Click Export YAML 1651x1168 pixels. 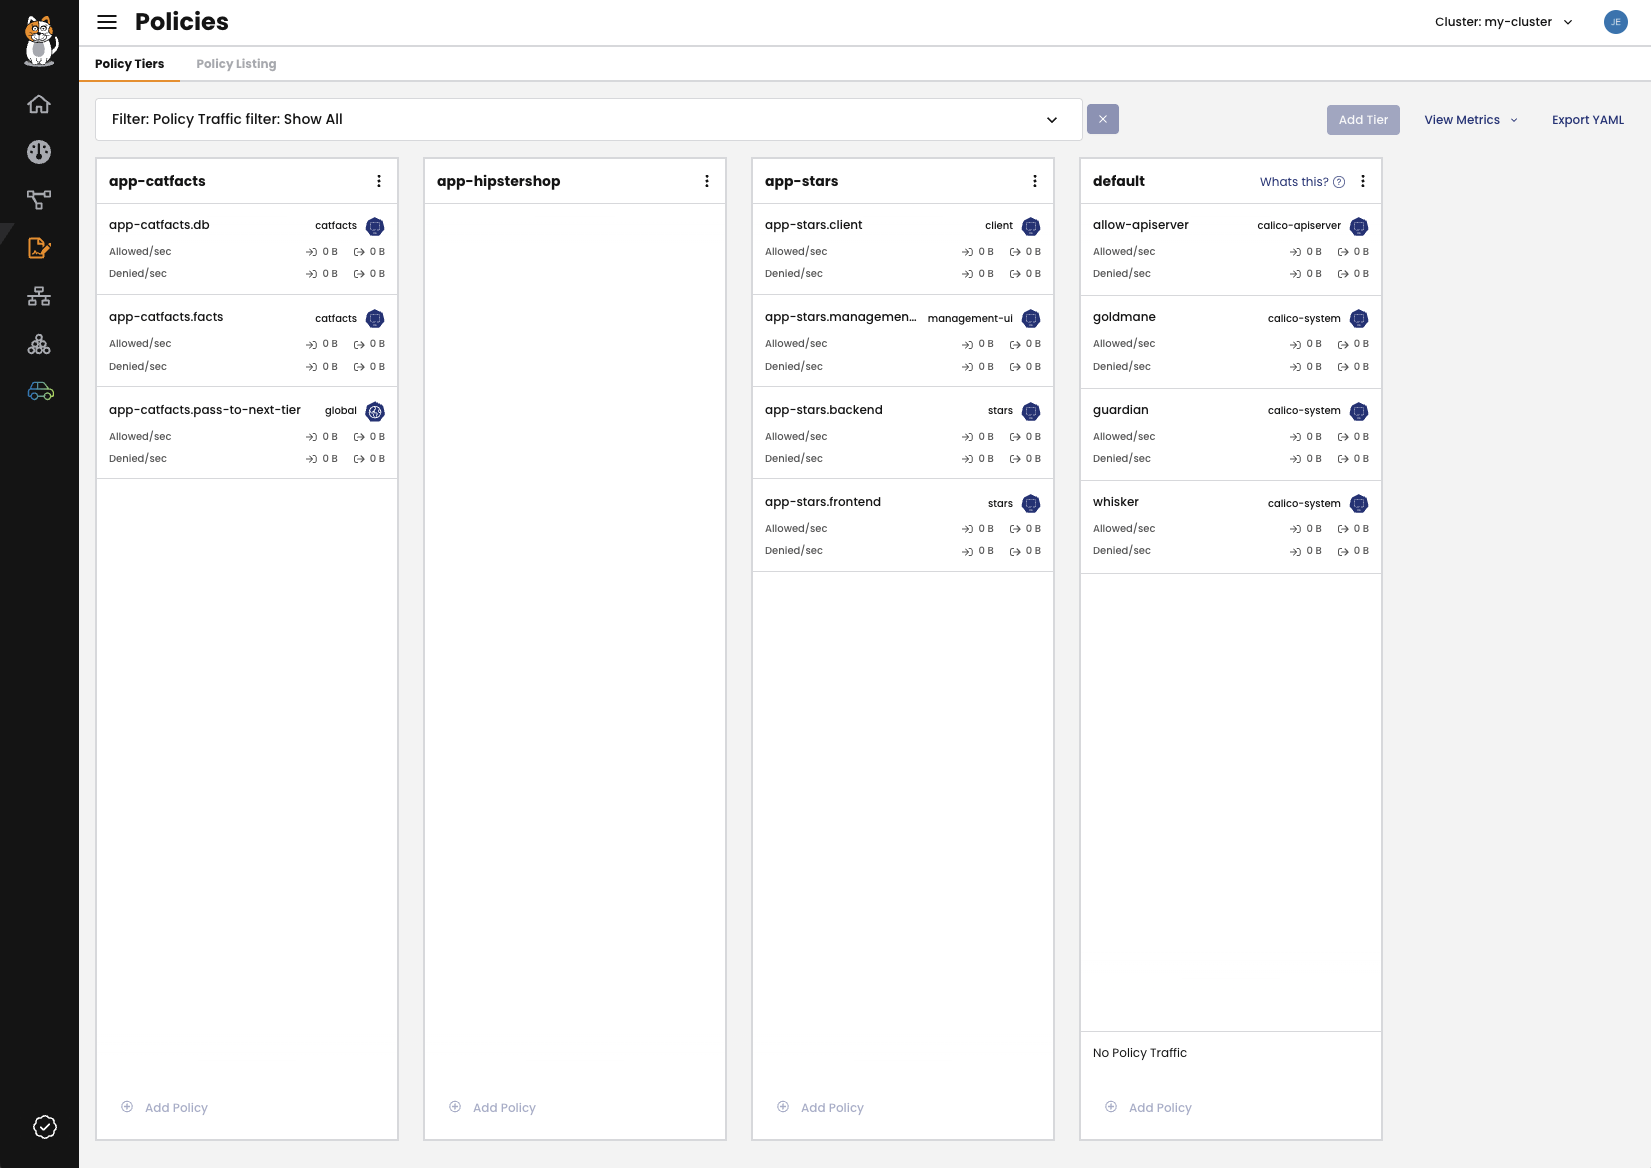[1587, 120]
